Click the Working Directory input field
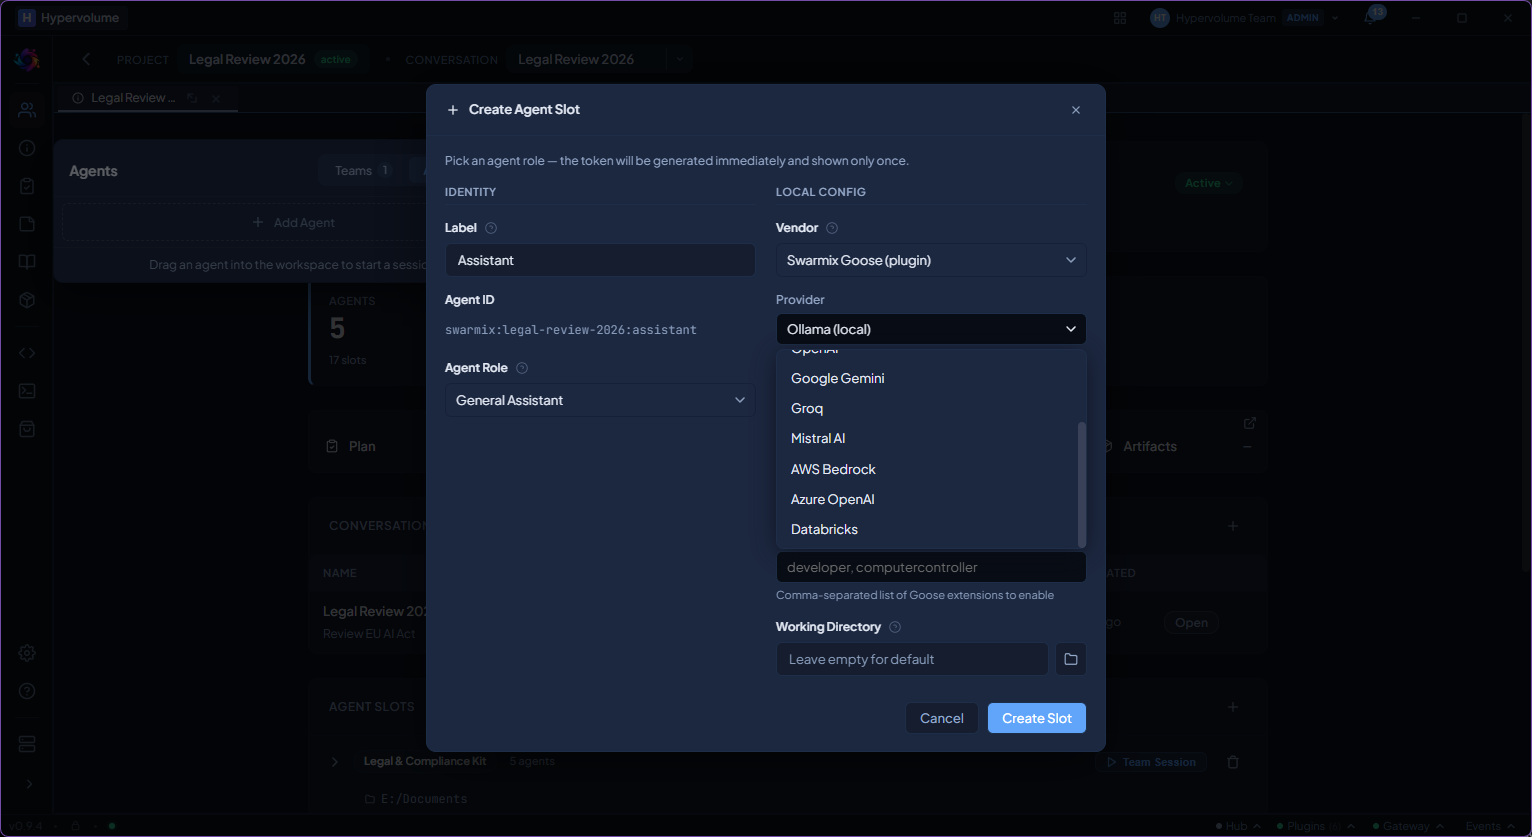Screen dimensions: 1532x837 pos(912,659)
